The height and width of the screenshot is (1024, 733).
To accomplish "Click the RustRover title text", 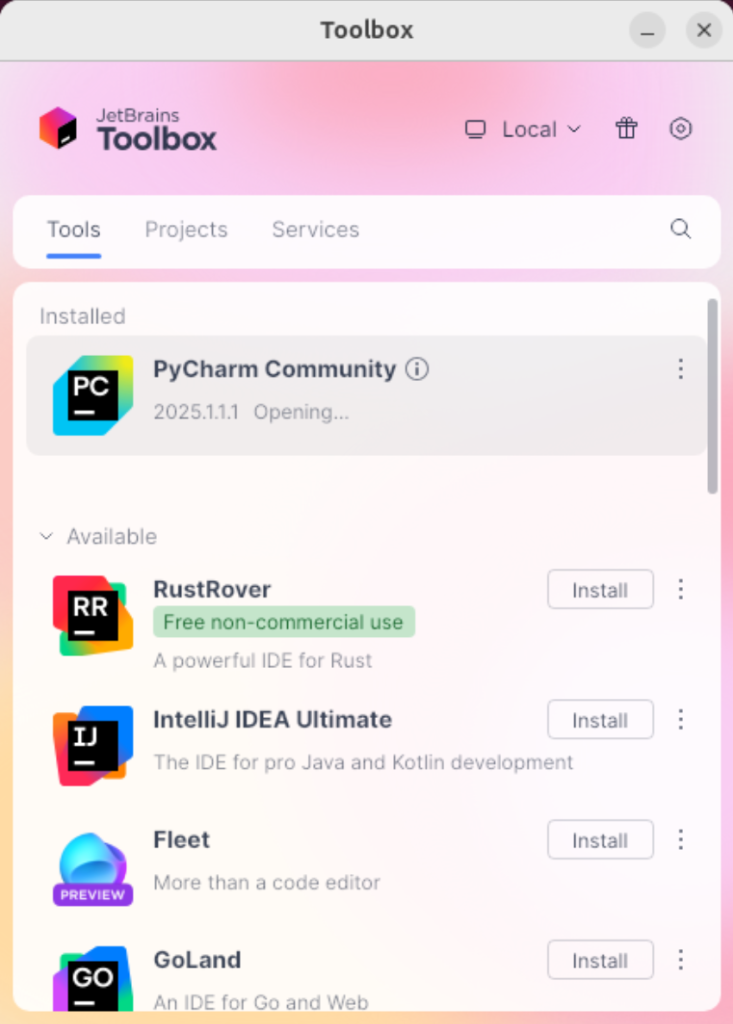I will pos(212,589).
